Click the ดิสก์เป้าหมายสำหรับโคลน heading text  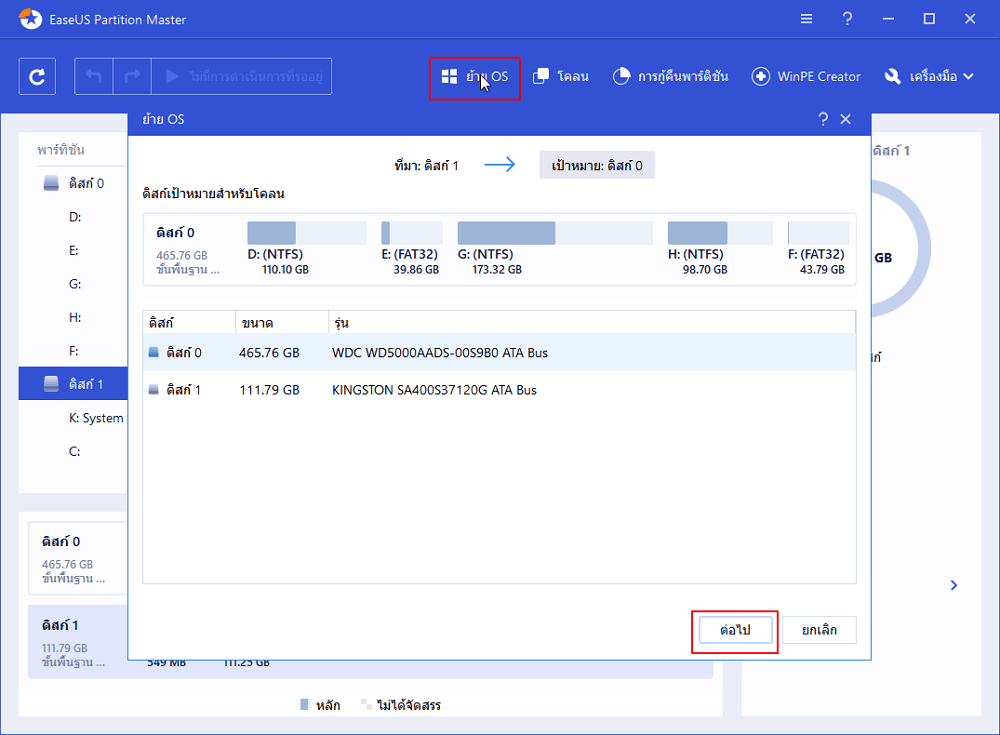pos(214,193)
